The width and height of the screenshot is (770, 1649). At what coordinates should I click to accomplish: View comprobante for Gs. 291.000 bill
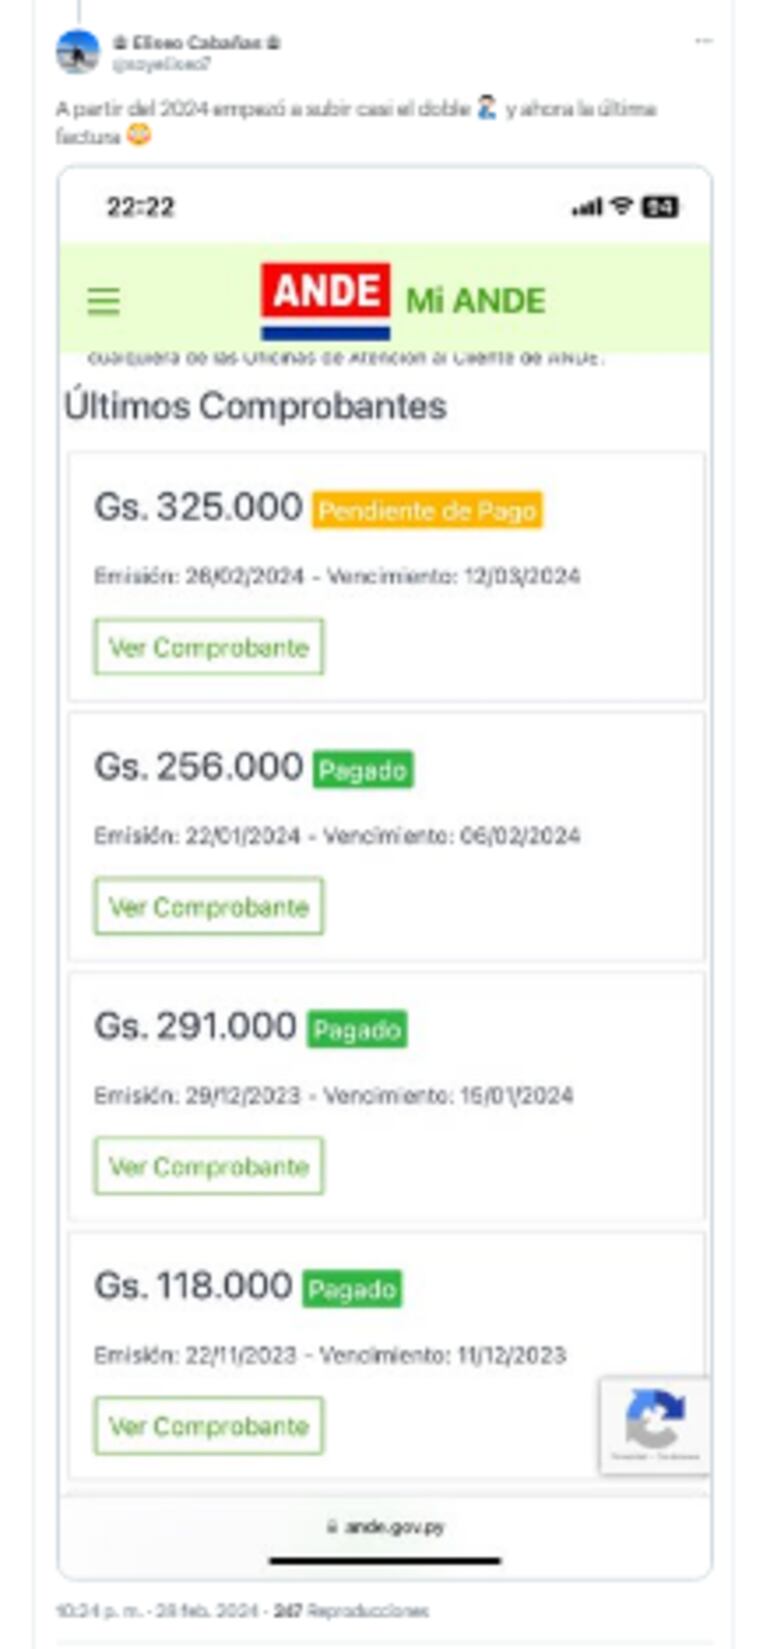pyautogui.click(x=209, y=1166)
